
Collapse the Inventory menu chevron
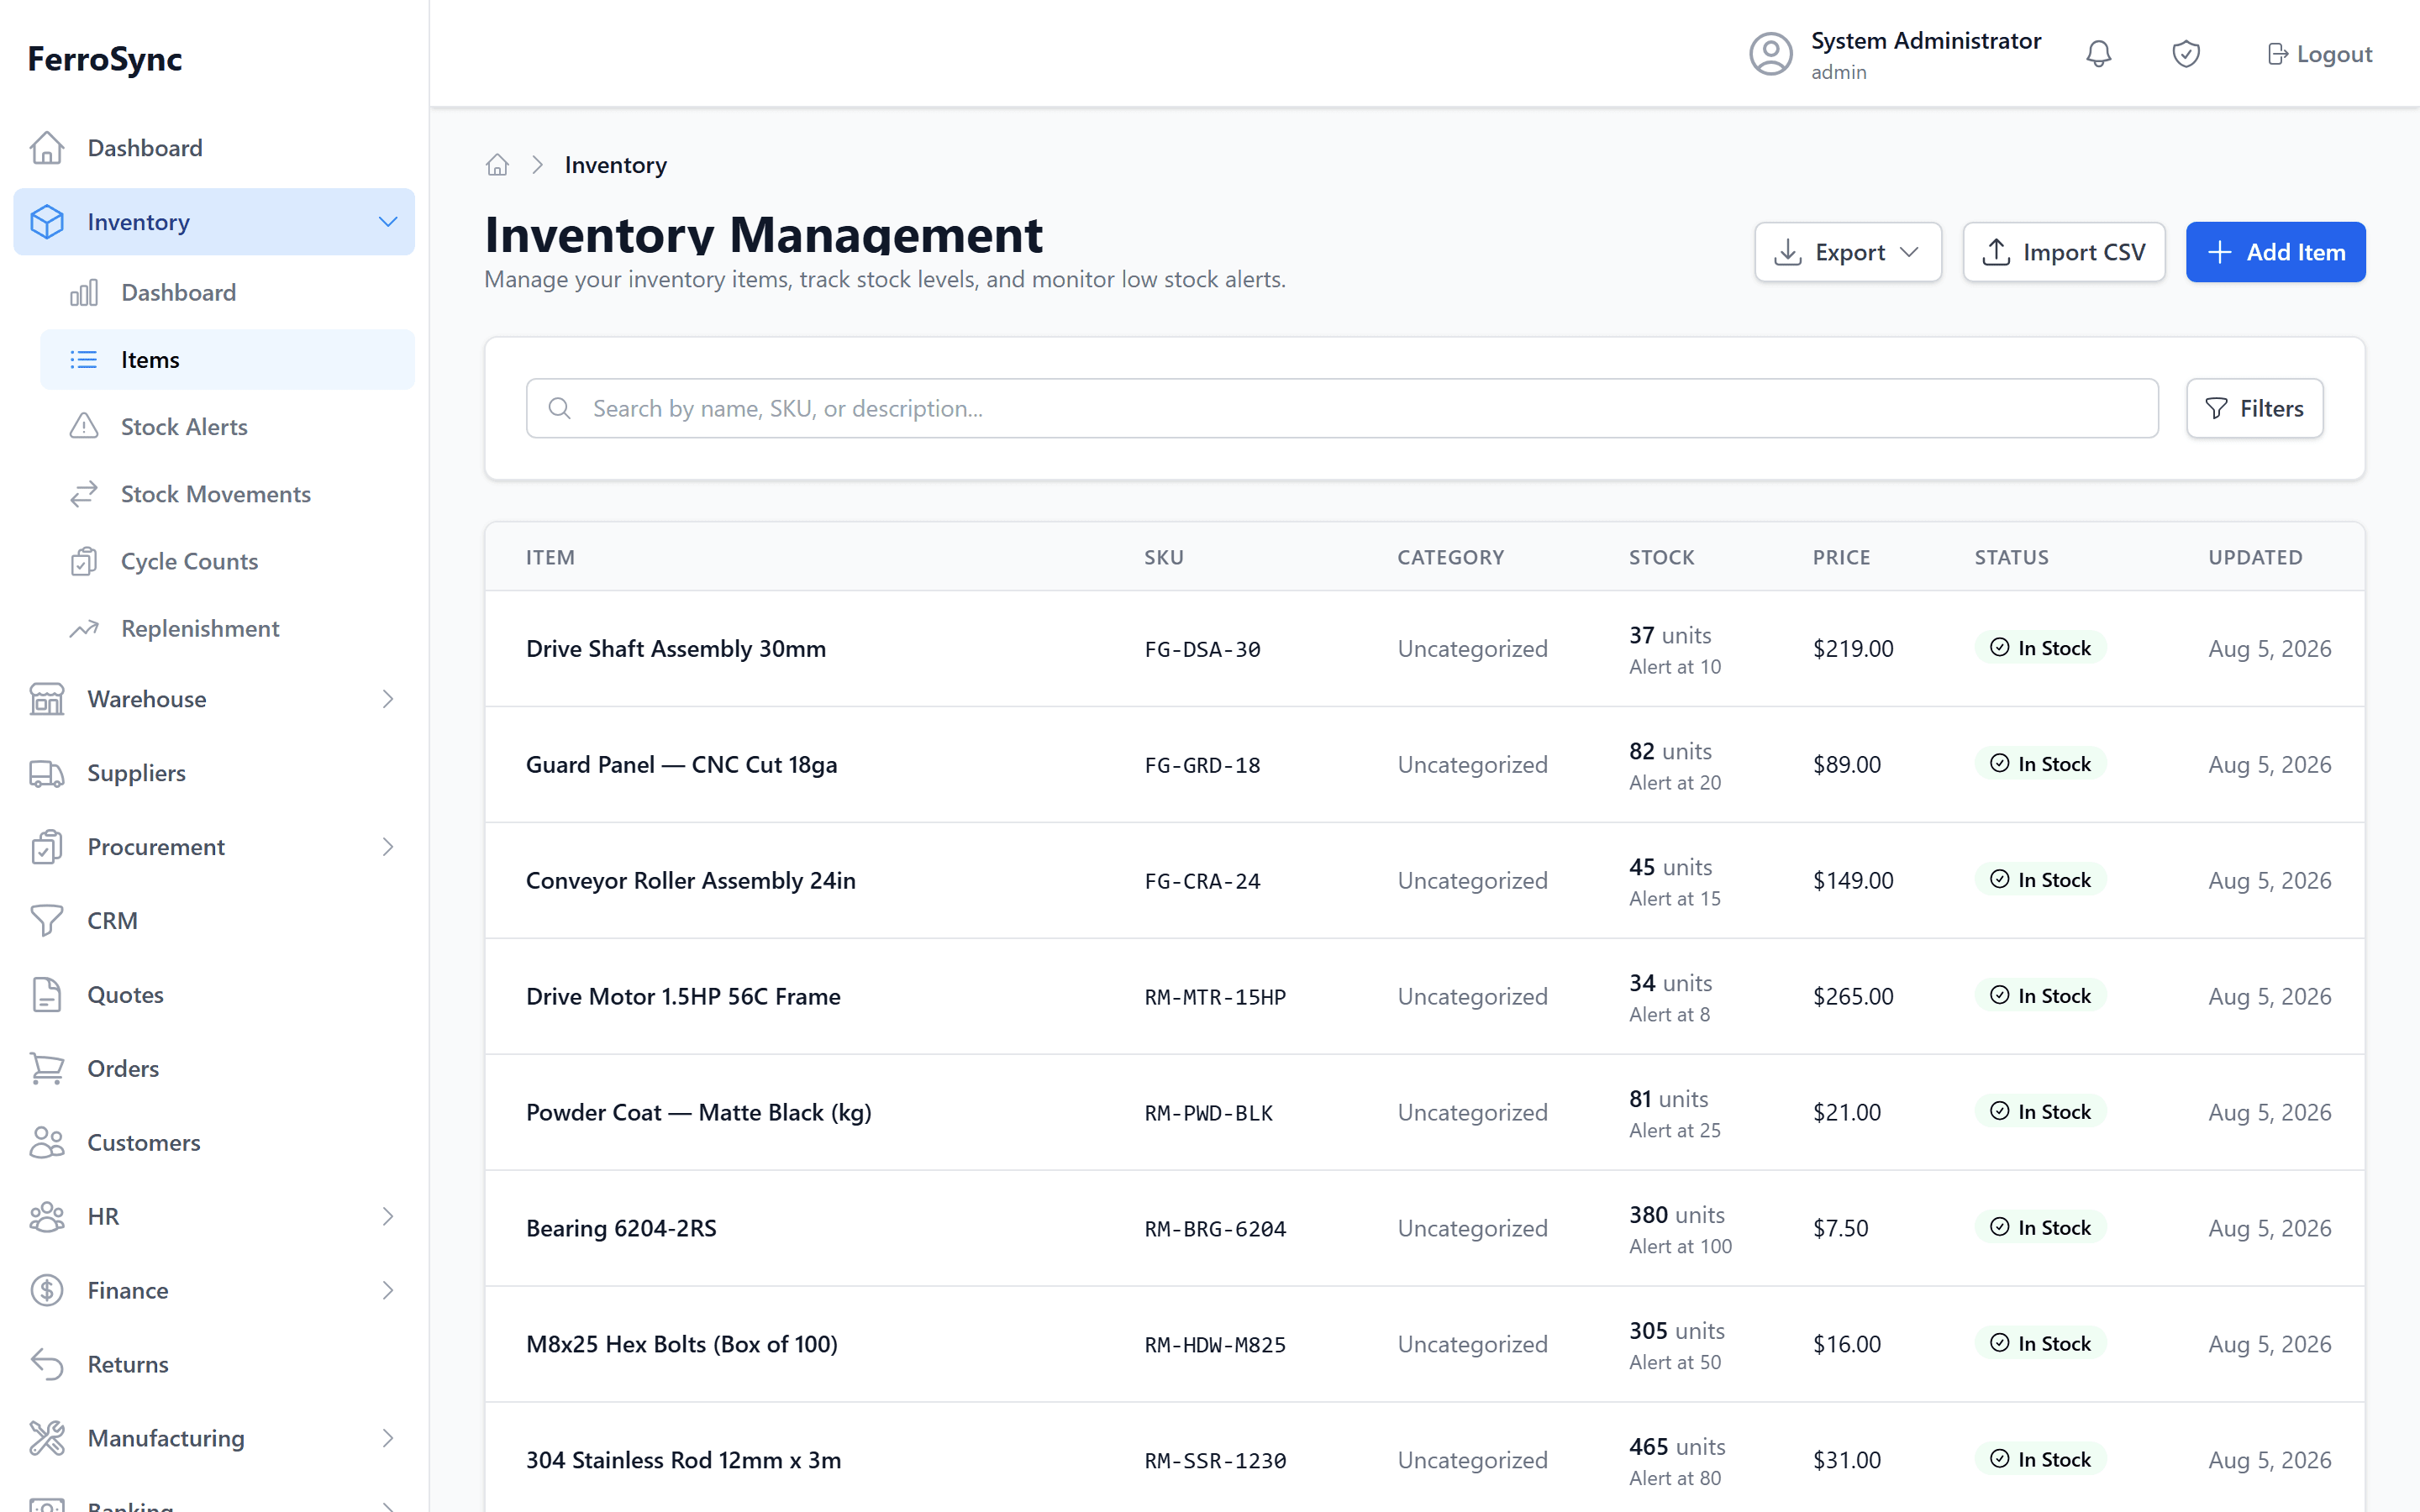(388, 222)
